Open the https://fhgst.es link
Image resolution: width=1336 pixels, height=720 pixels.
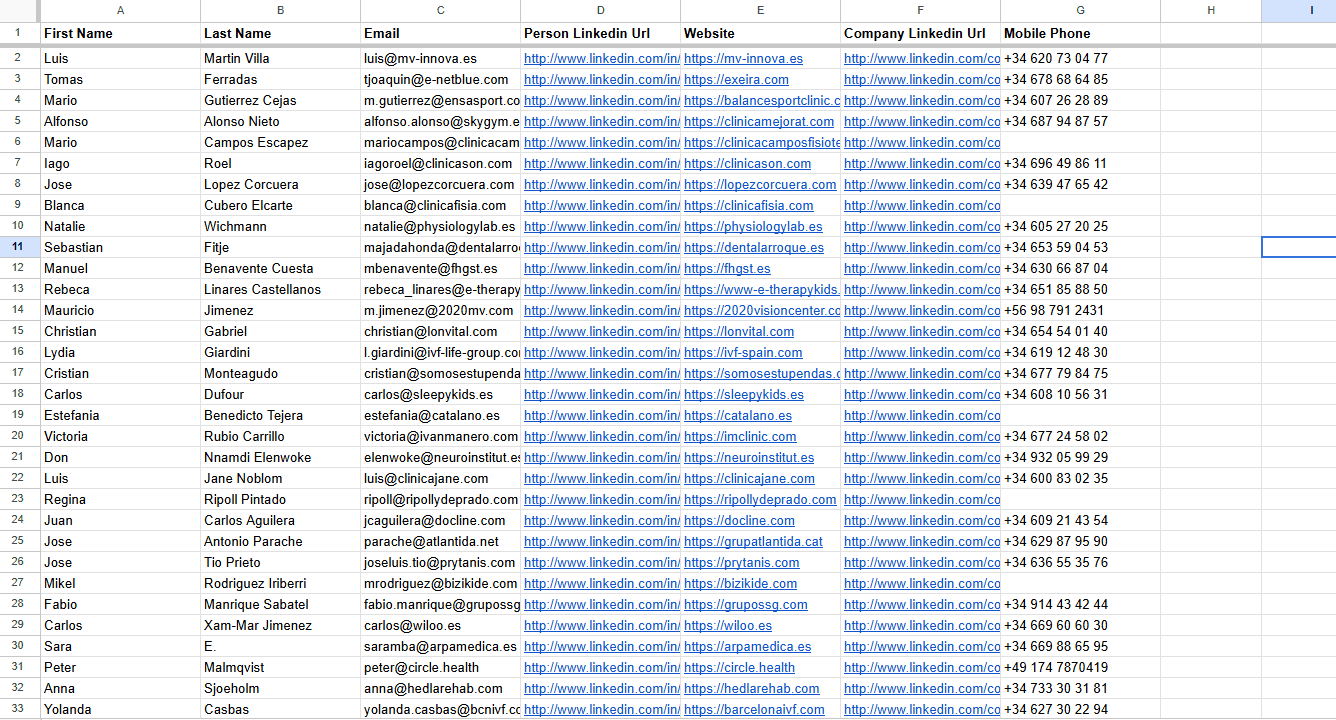pos(727,268)
